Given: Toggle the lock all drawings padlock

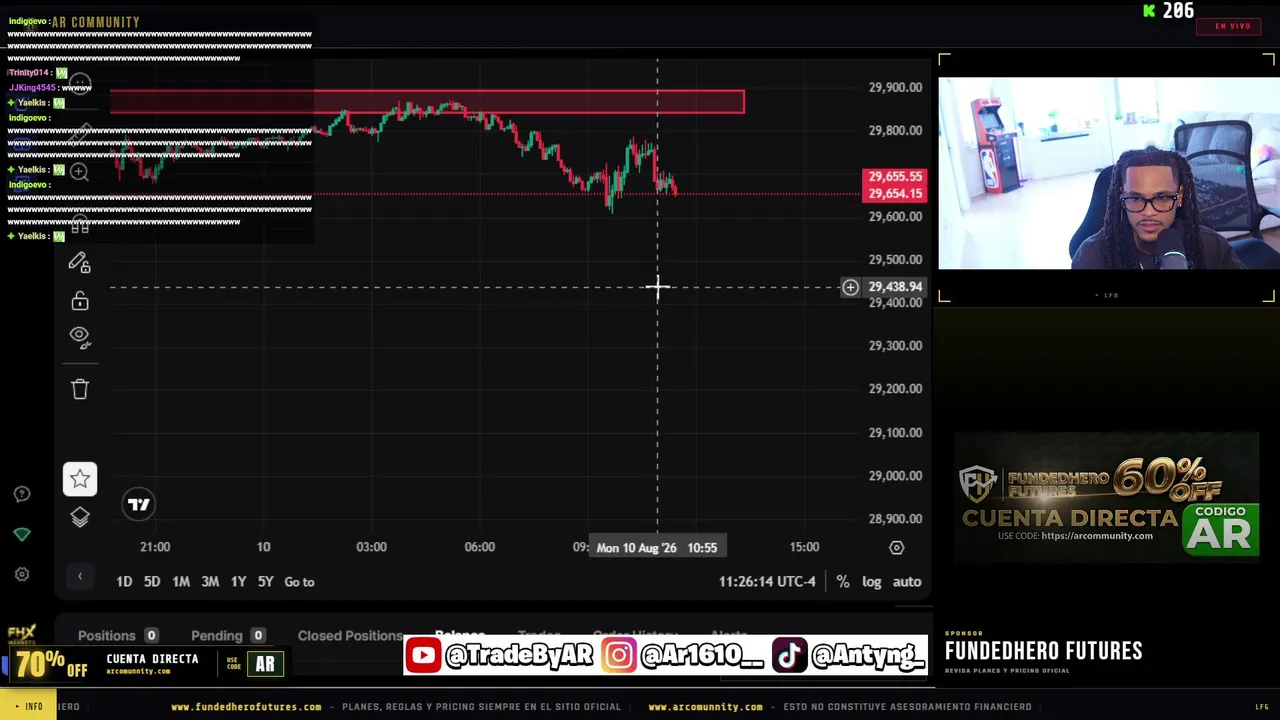Looking at the screenshot, I should (x=80, y=300).
